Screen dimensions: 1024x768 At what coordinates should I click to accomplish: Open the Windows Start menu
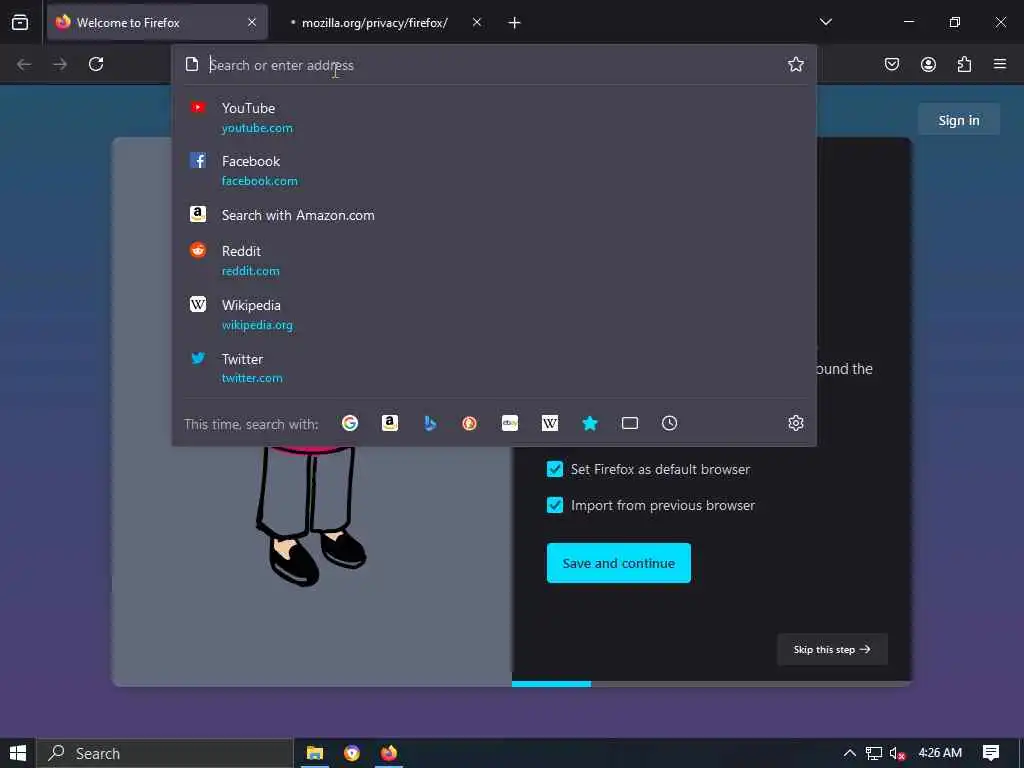pos(18,753)
